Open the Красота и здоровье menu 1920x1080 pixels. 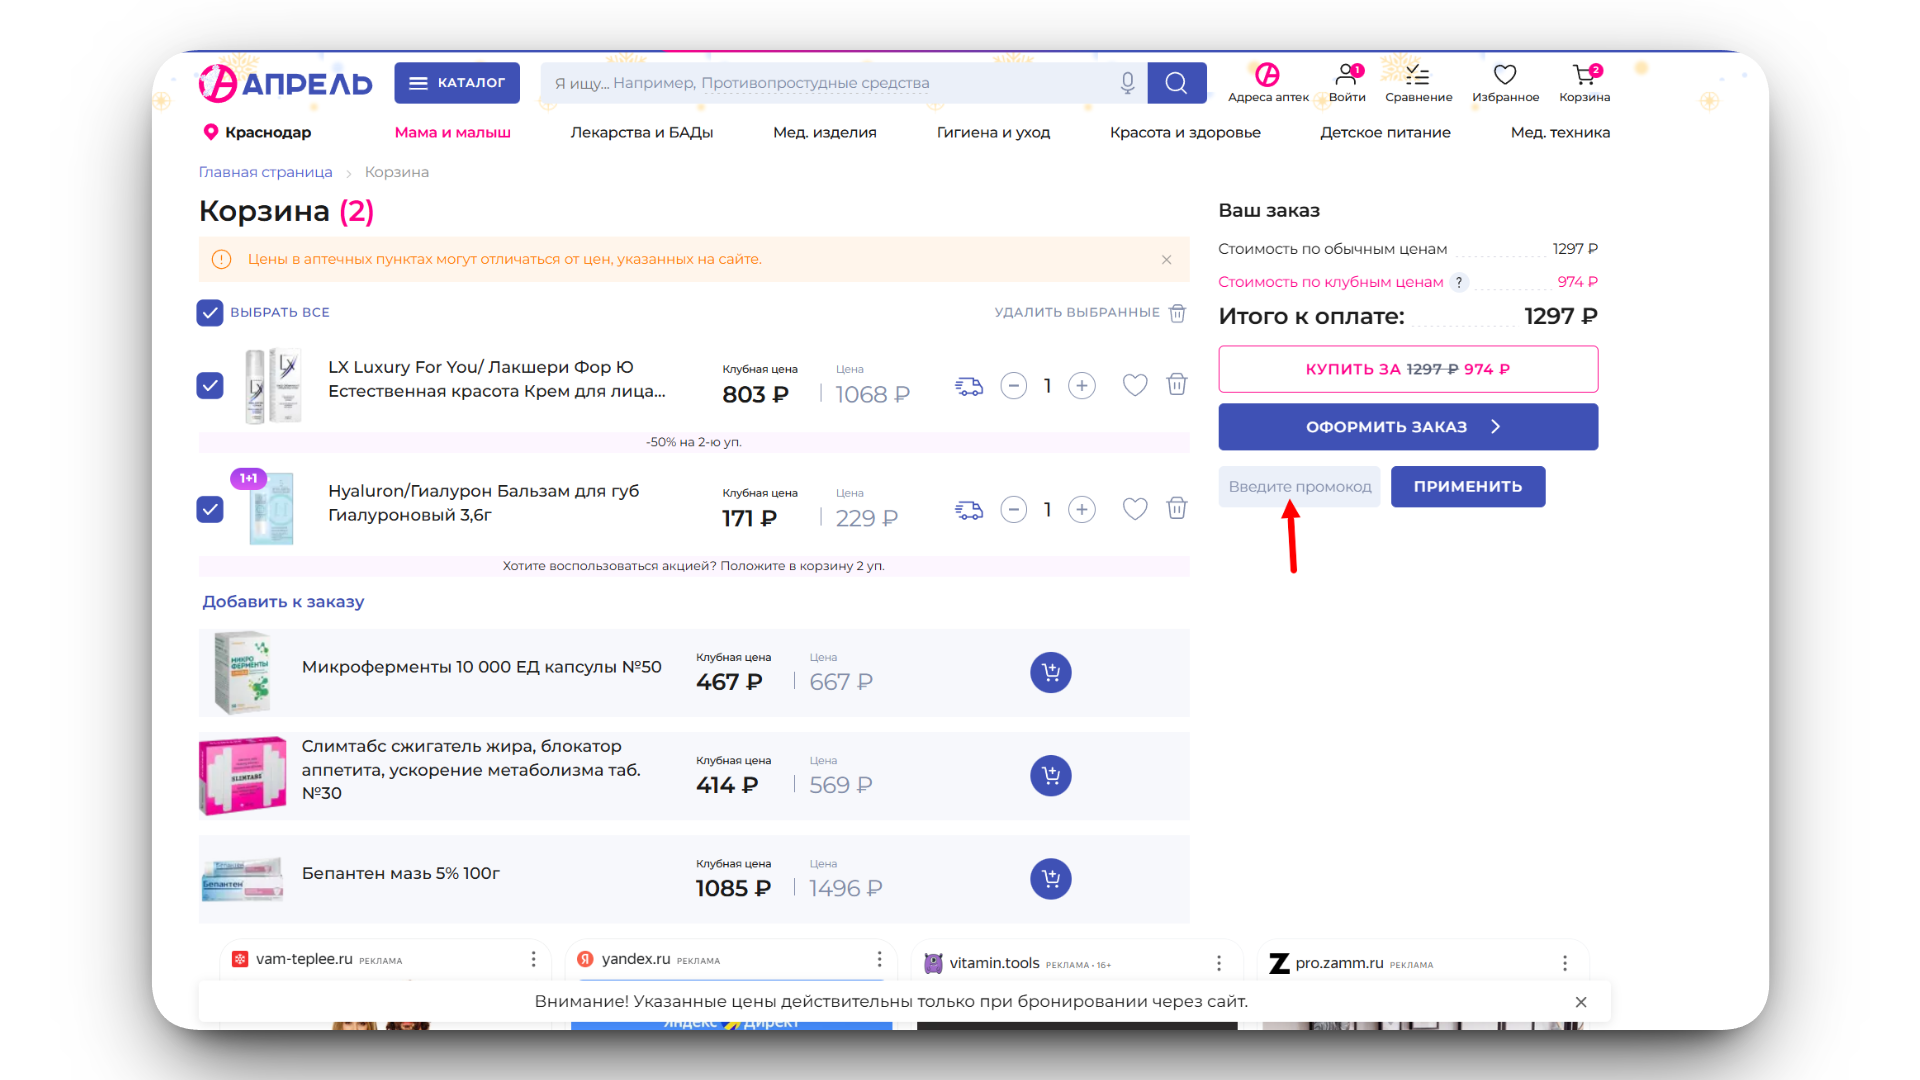pyautogui.click(x=1184, y=132)
